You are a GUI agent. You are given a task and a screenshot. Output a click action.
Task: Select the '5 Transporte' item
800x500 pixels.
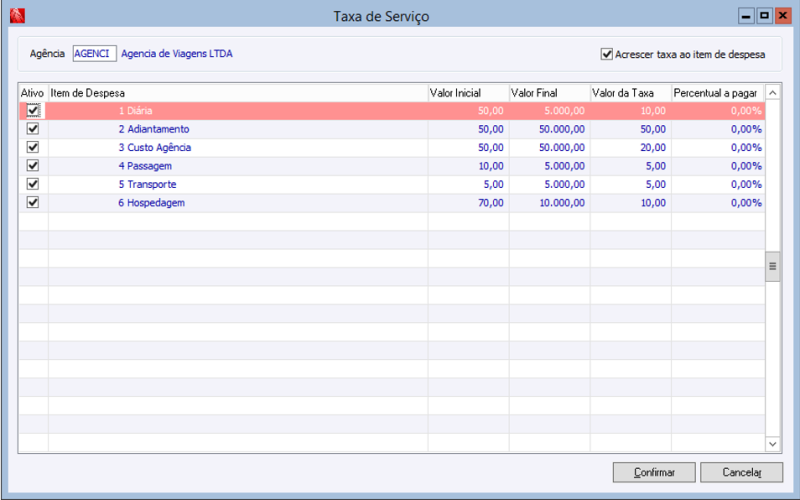147,184
